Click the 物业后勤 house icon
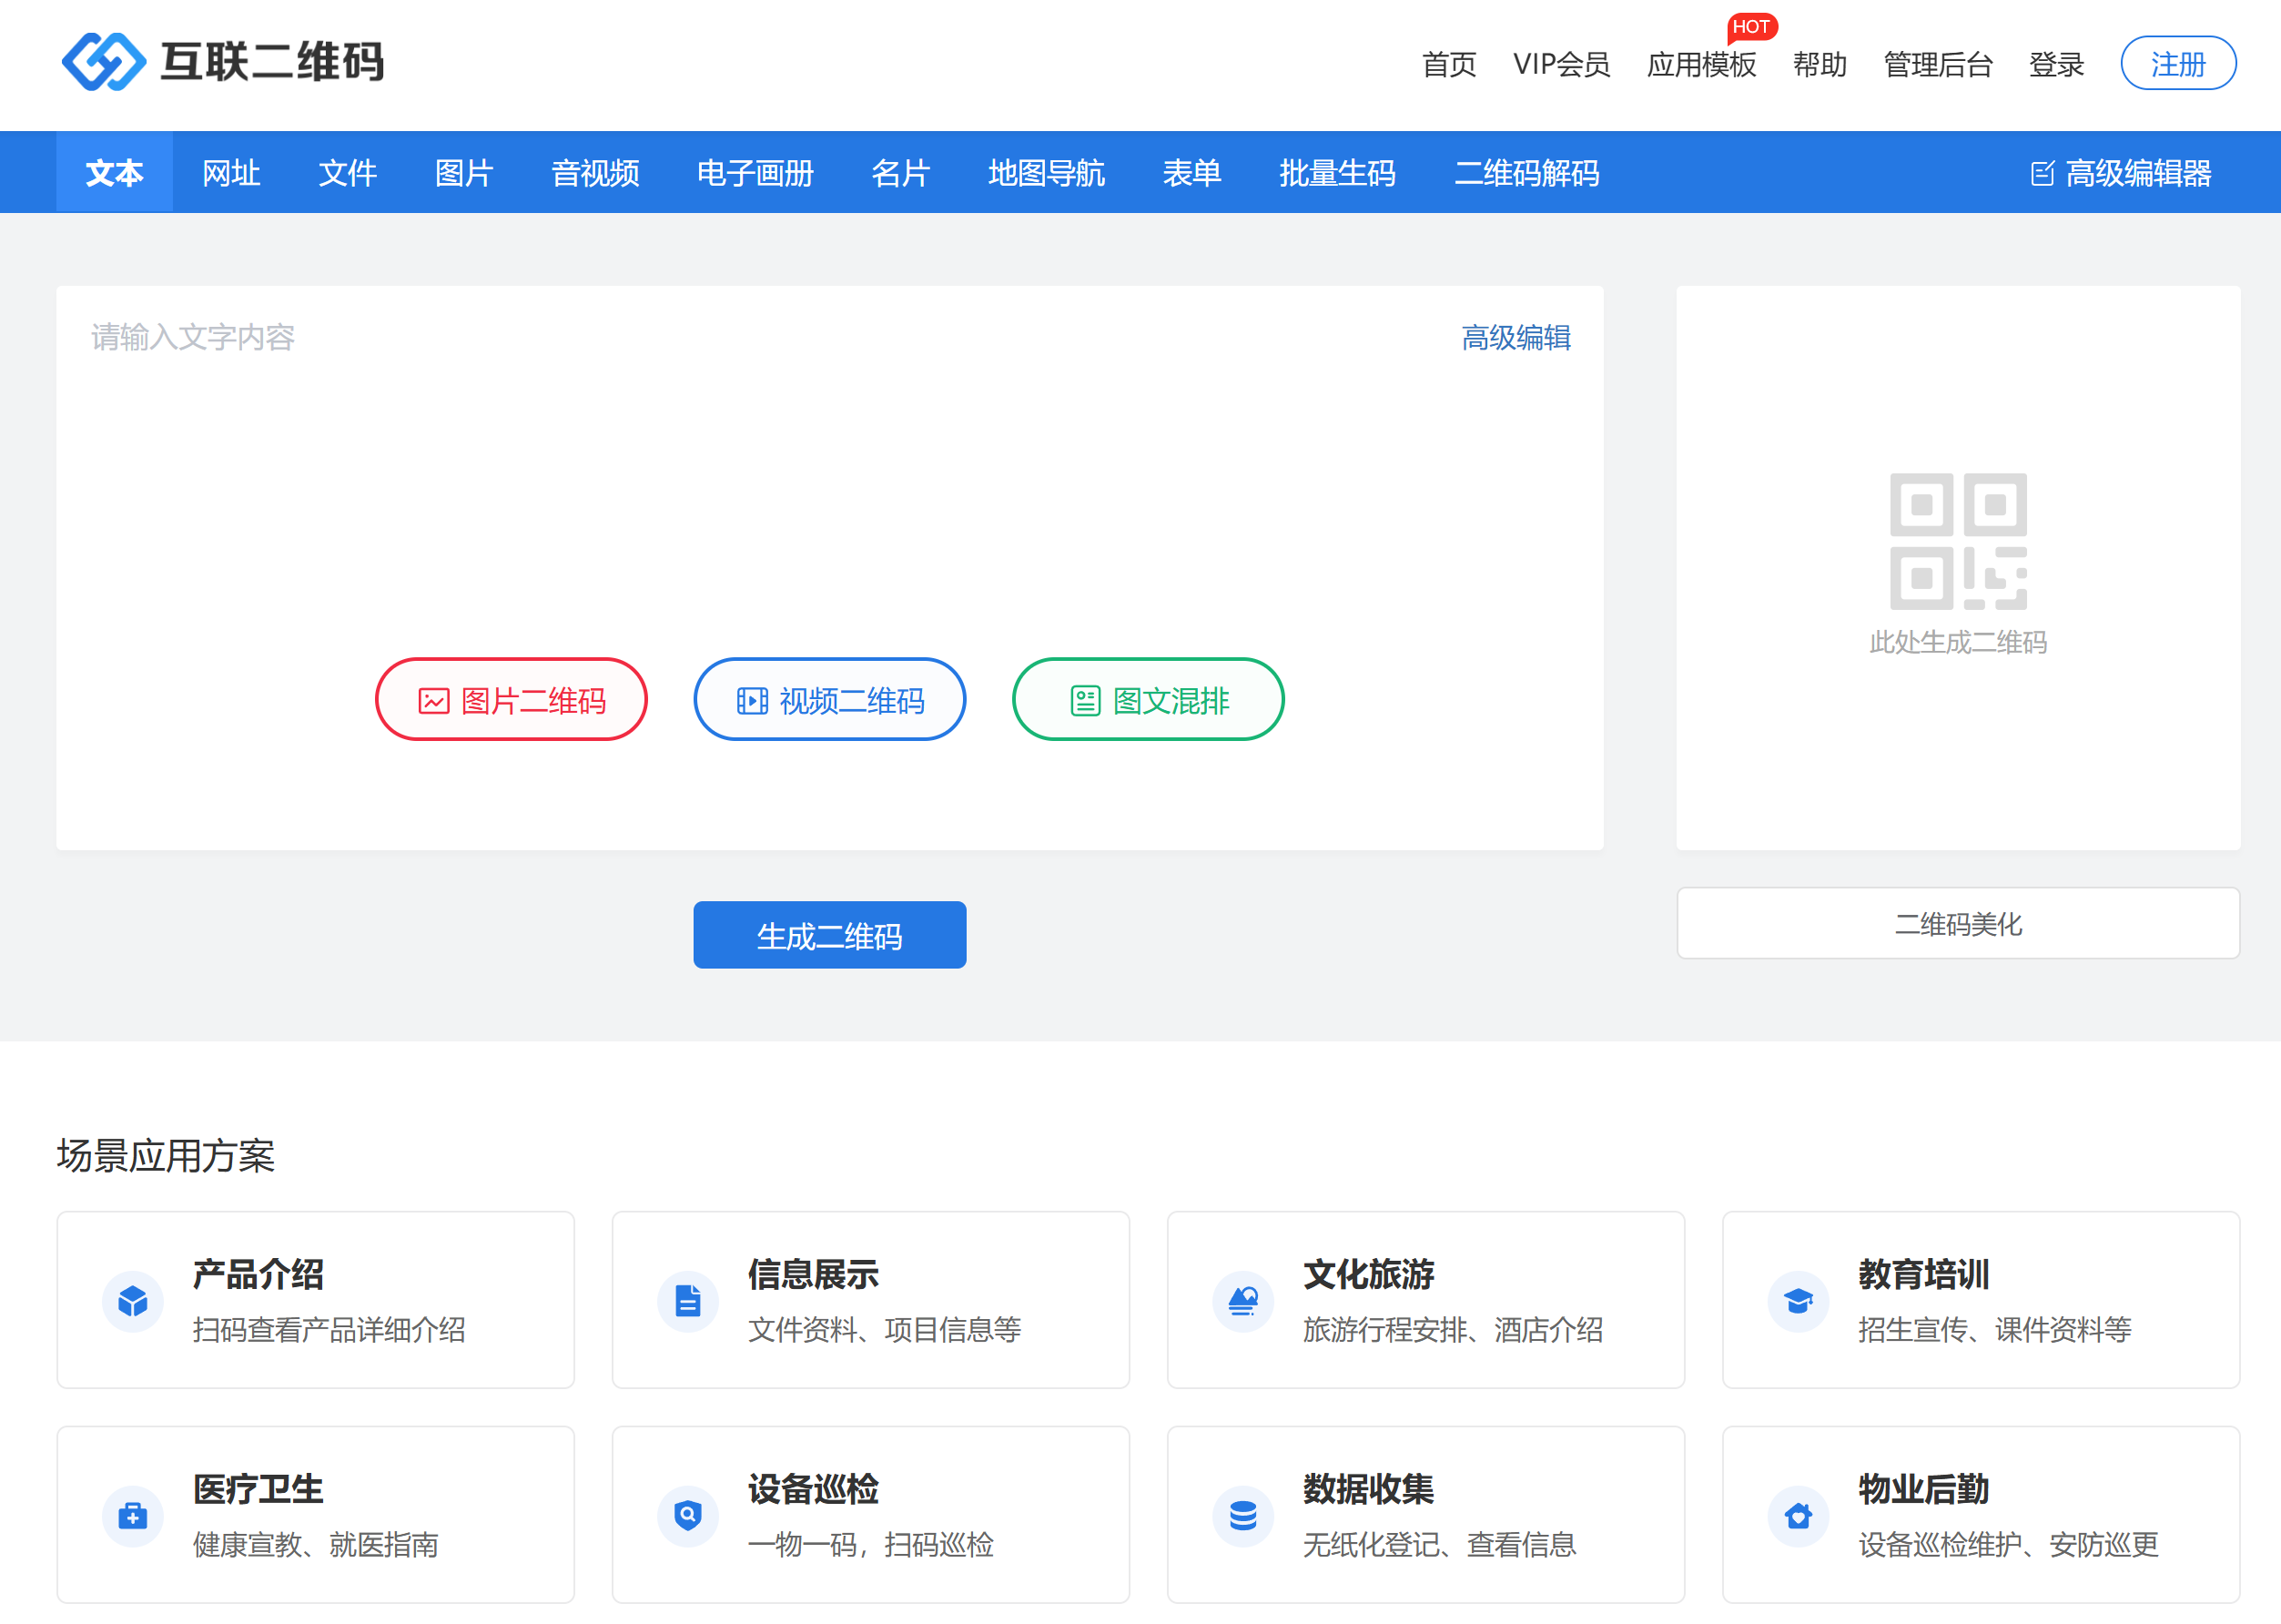 click(x=1798, y=1516)
